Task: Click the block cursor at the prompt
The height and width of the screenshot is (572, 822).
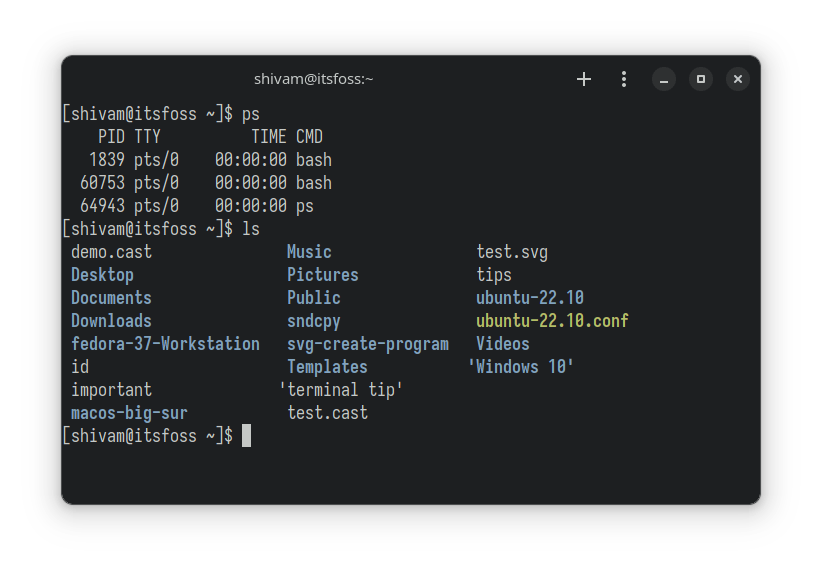Action: pyautogui.click(x=246, y=435)
